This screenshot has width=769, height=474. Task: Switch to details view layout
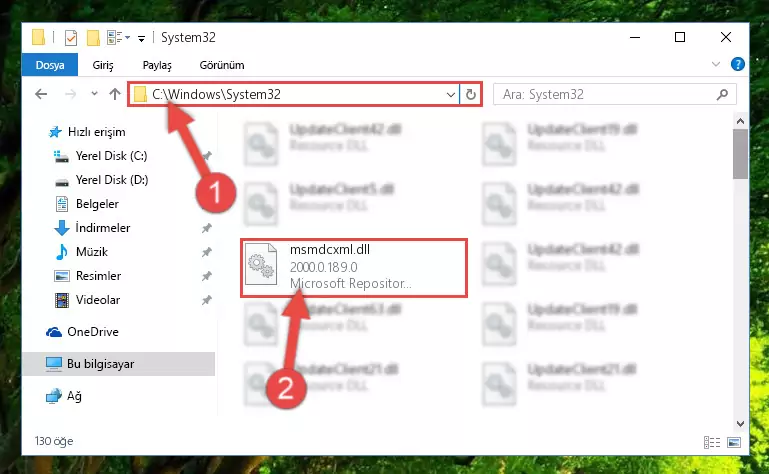coord(712,443)
